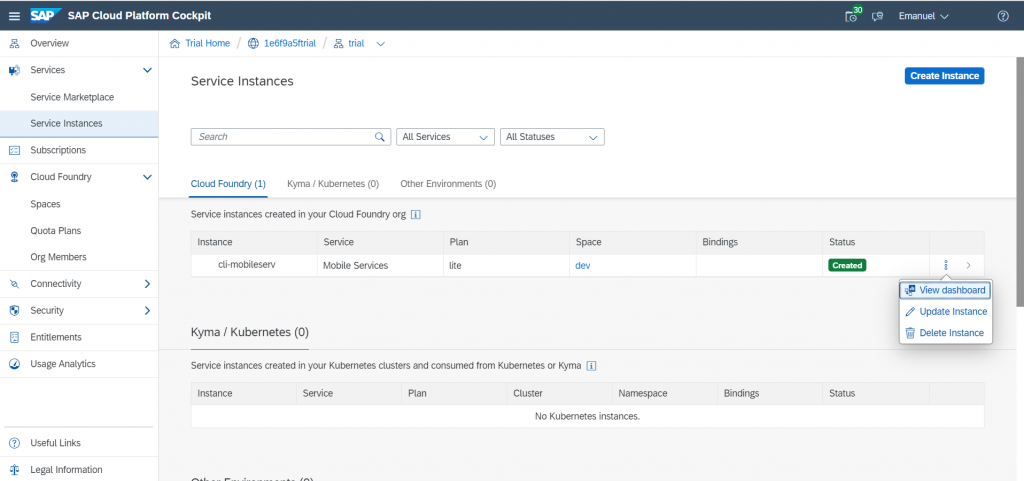This screenshot has width=1024, height=481.
Task: Open cli-mobileserv details via row arrow
Action: click(968, 266)
